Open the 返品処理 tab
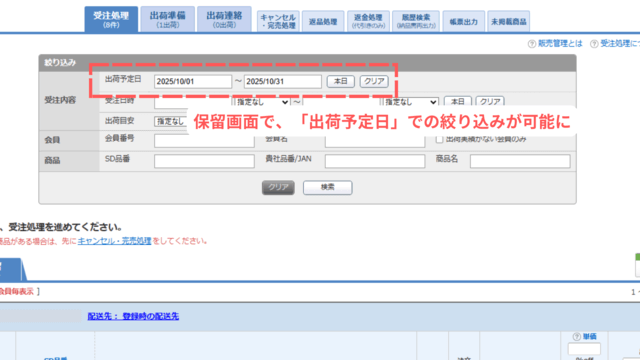Image resolution: width=640 pixels, height=360 pixels. tap(323, 21)
